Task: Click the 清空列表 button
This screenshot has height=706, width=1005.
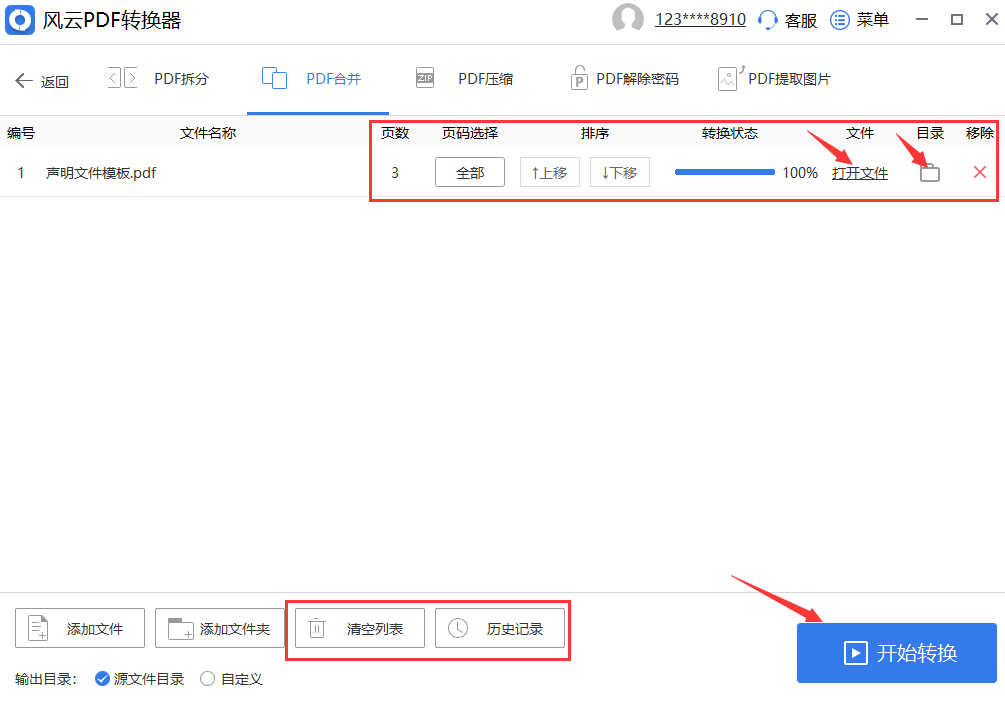Action: click(x=360, y=628)
